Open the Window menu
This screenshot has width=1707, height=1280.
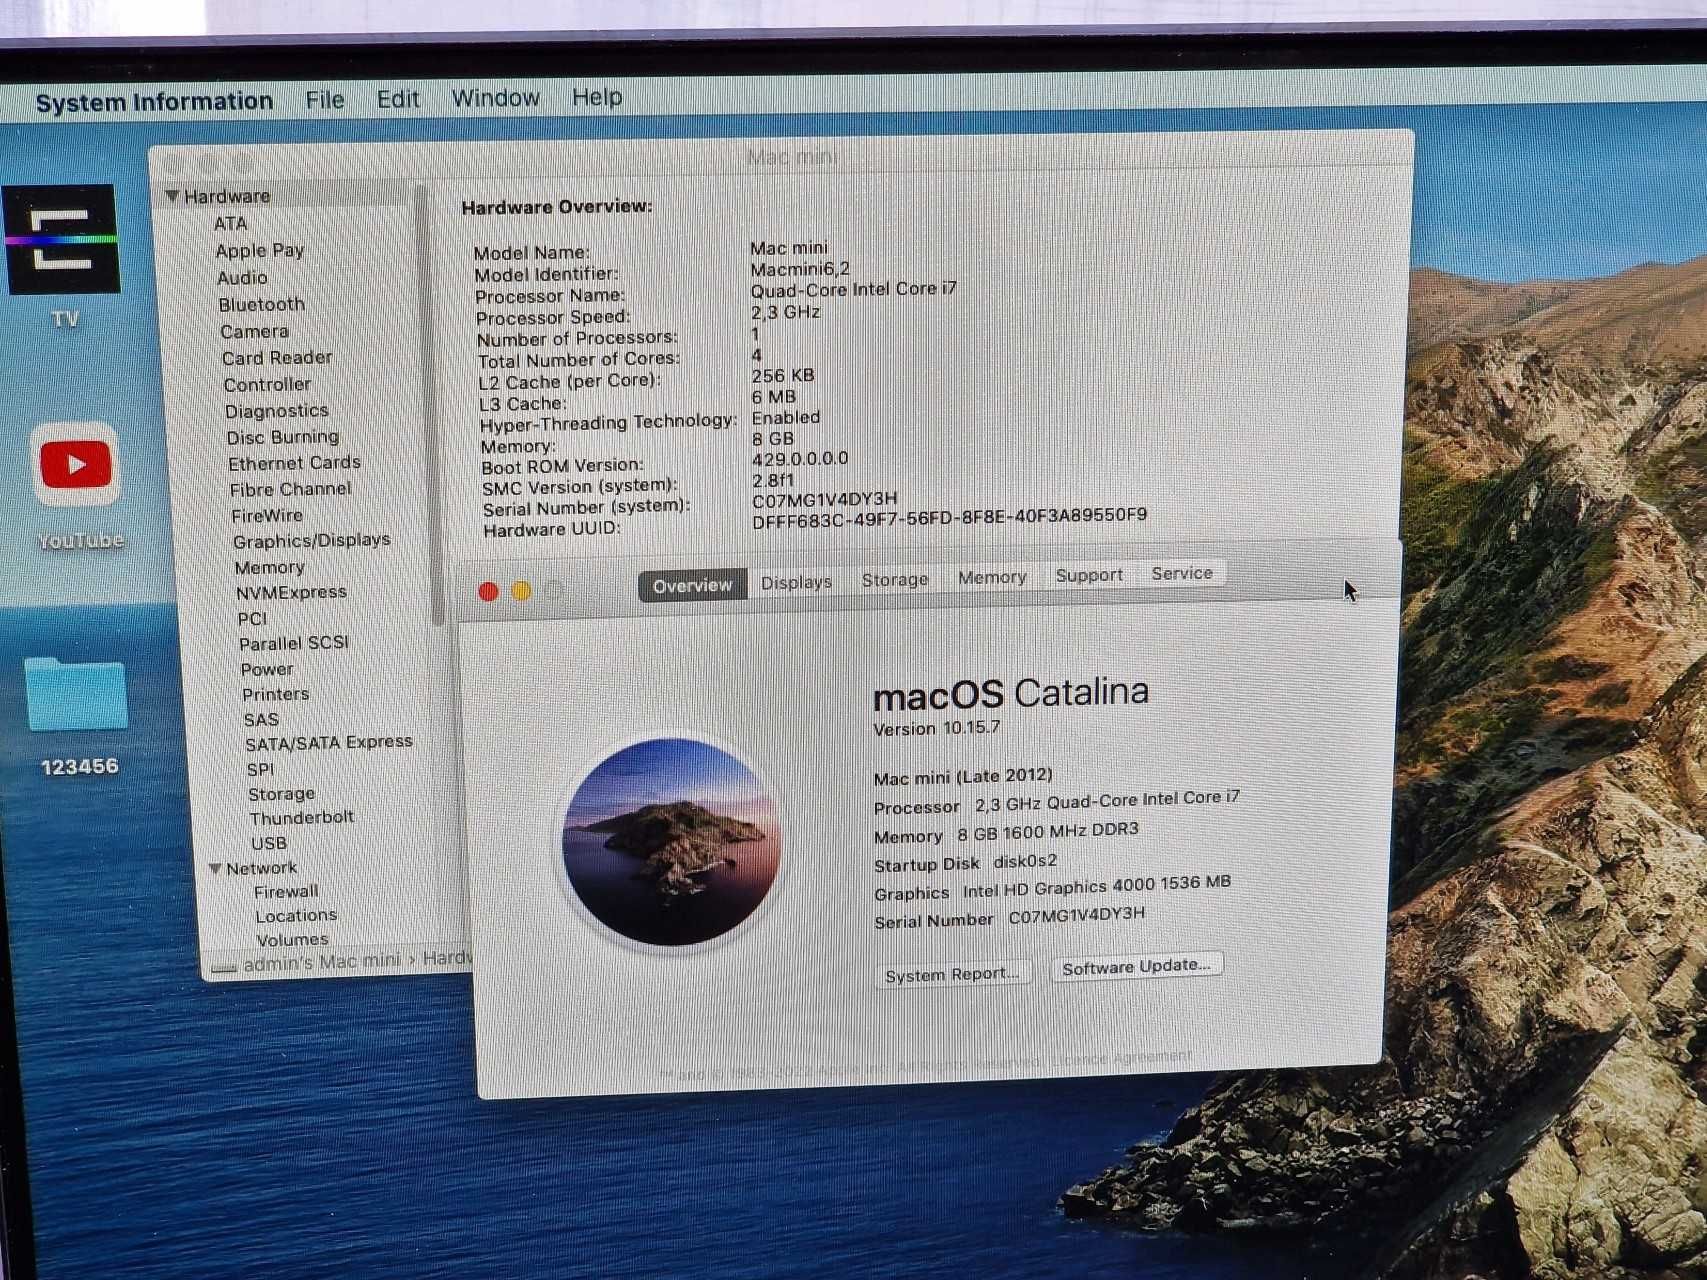click(x=496, y=98)
